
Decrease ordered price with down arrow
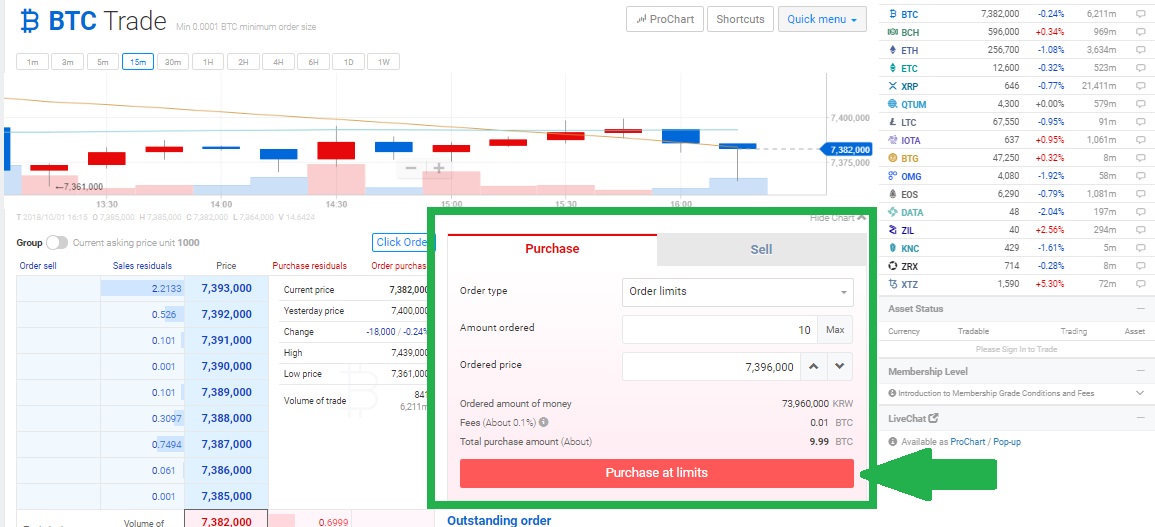(839, 366)
